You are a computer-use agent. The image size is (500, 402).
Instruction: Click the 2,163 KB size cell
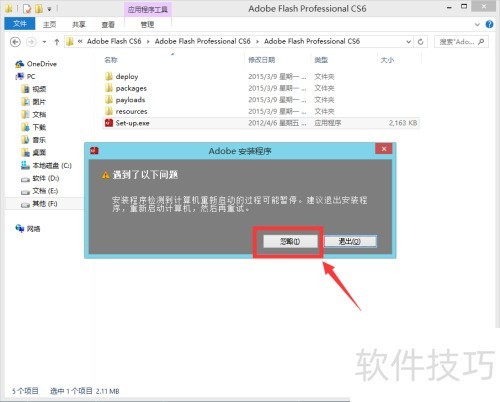coord(403,123)
